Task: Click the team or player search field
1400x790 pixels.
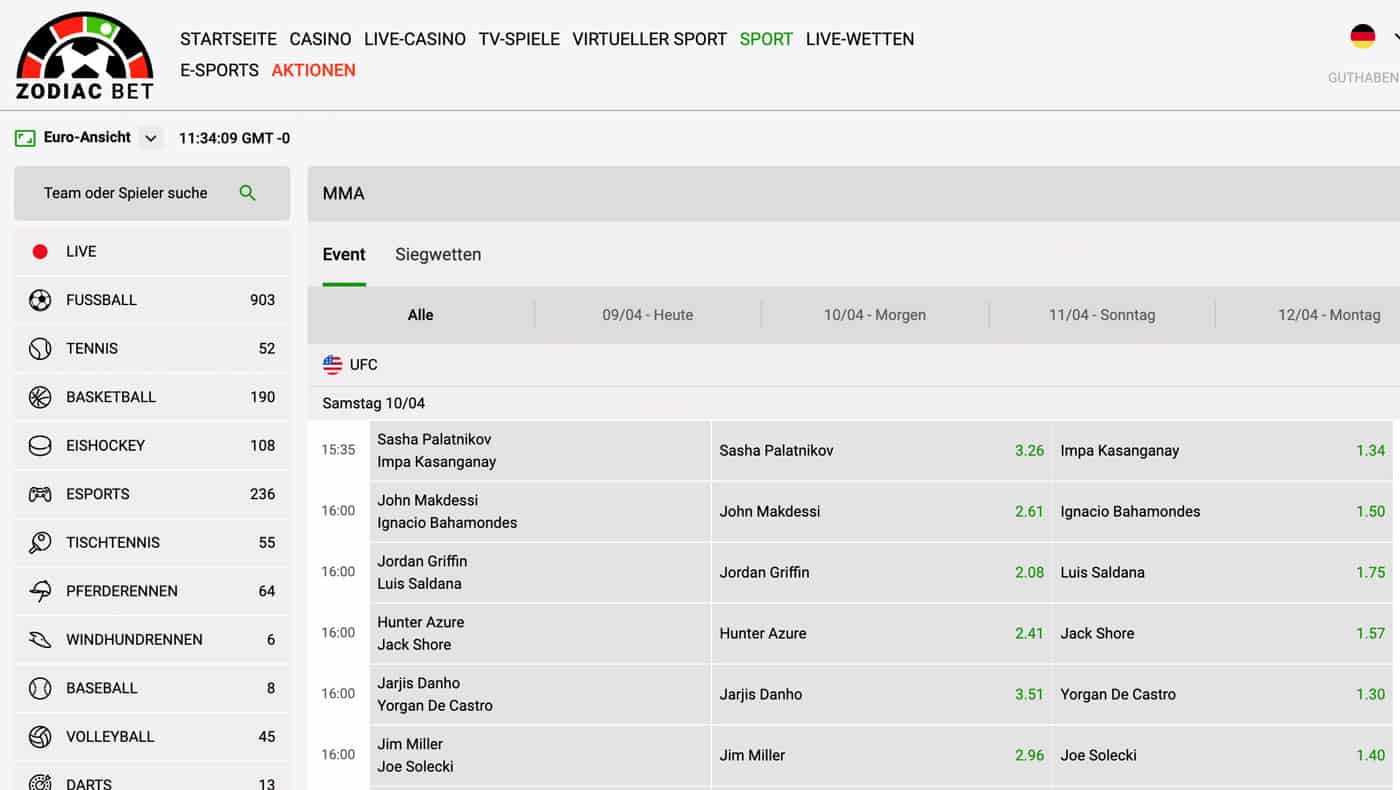Action: 152,193
